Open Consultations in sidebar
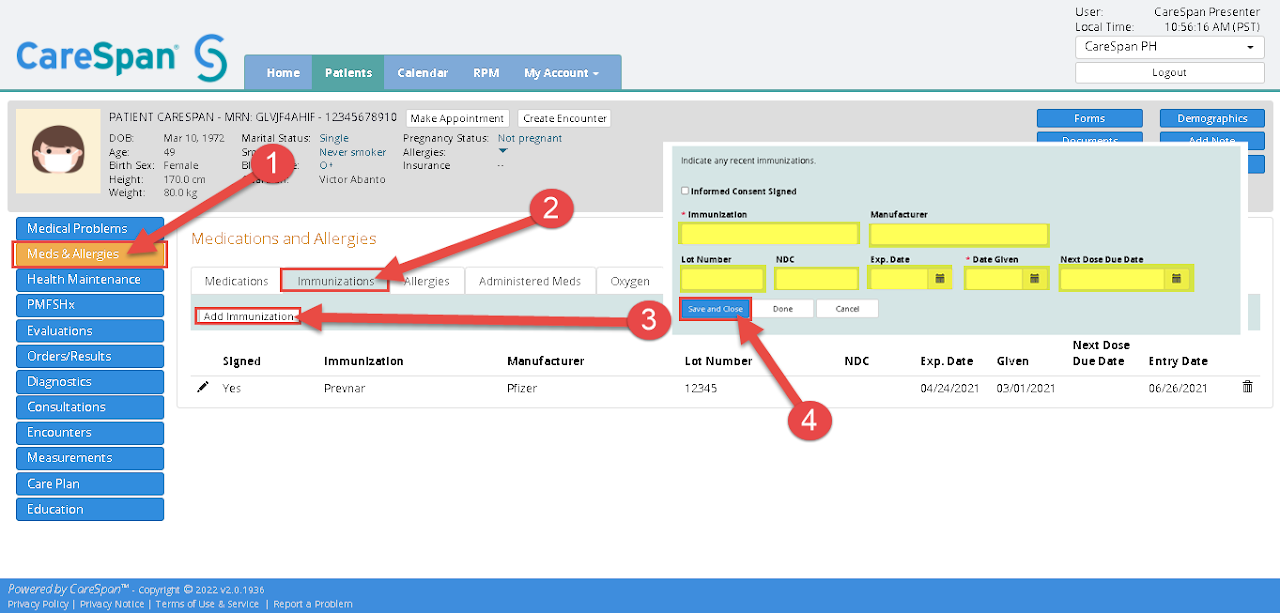Viewport: 1280px width, 613px height. point(90,407)
